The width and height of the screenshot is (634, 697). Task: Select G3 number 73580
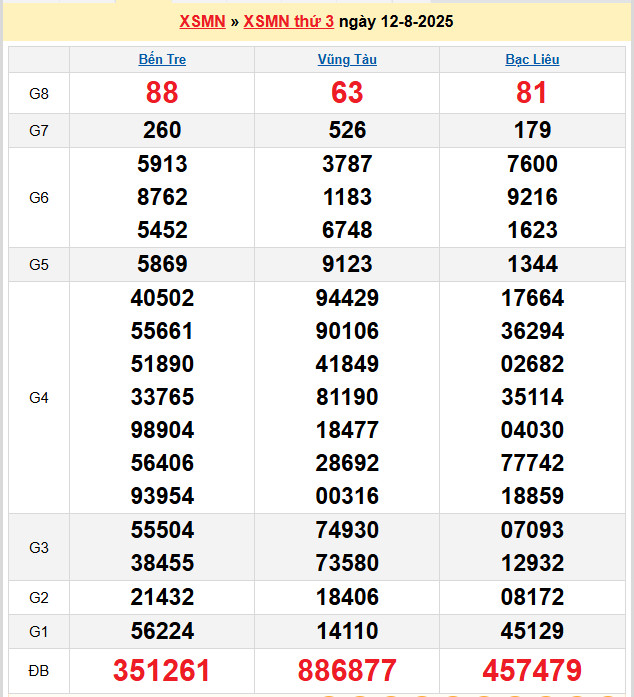click(x=347, y=563)
